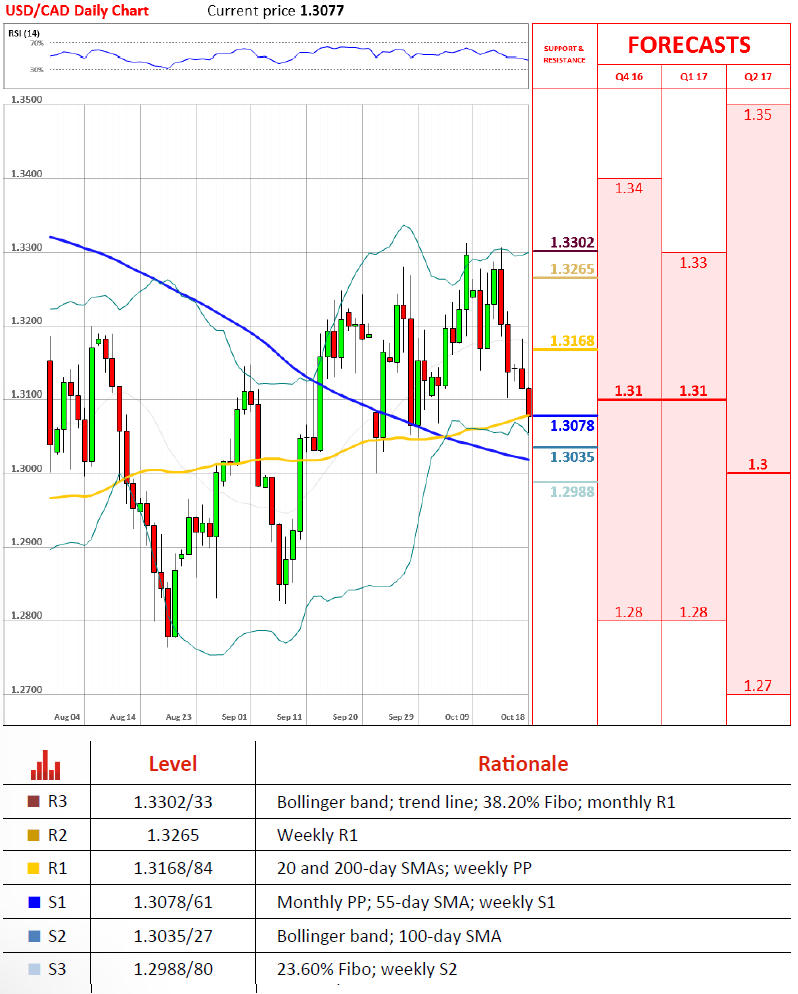
Task: Click the Sep 20 date axis label
Action: click(345, 717)
